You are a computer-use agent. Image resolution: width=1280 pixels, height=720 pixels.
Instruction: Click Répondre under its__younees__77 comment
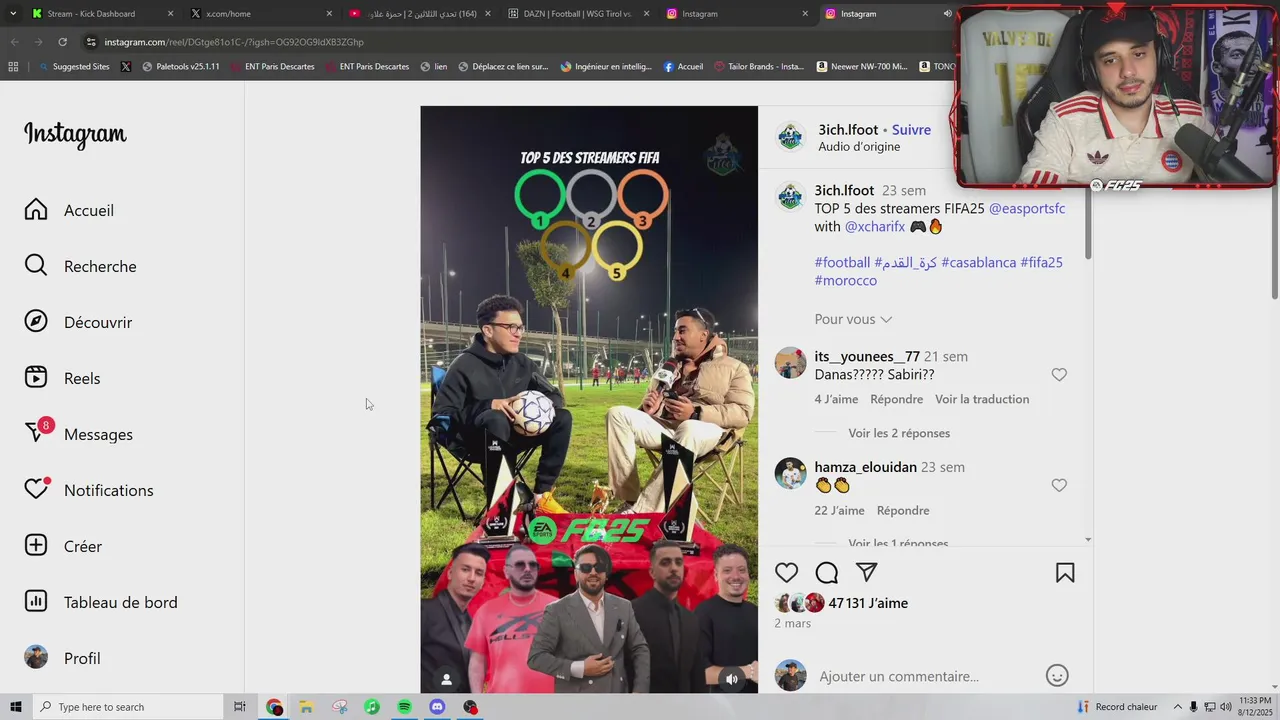pos(897,399)
